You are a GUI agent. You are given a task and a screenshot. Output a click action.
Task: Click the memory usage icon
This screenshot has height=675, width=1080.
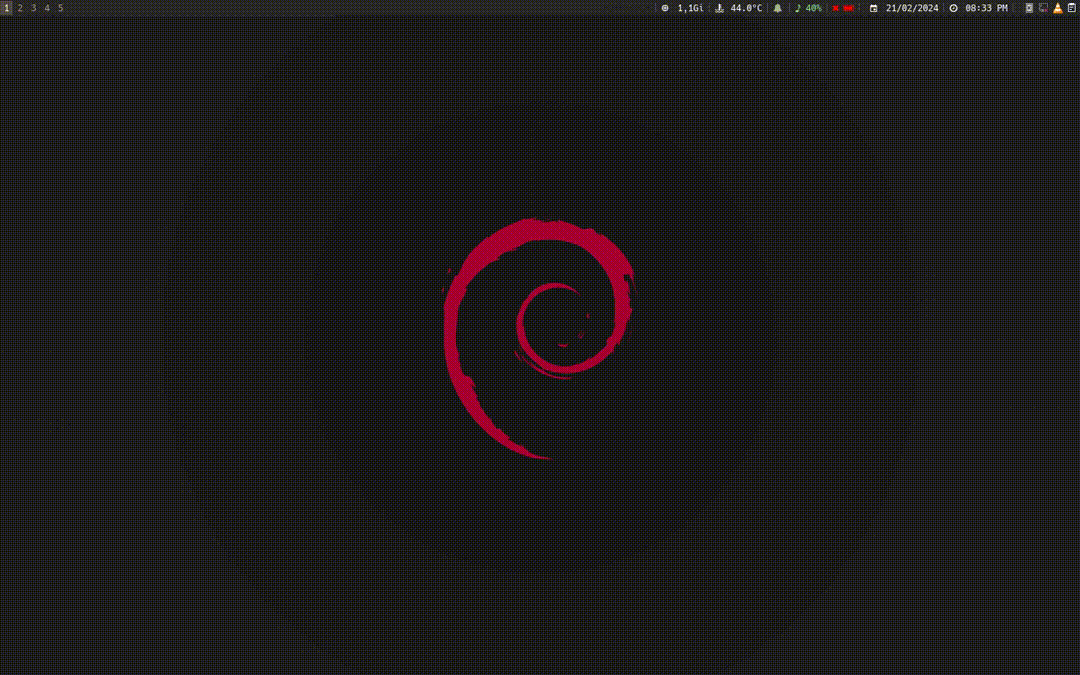point(665,8)
